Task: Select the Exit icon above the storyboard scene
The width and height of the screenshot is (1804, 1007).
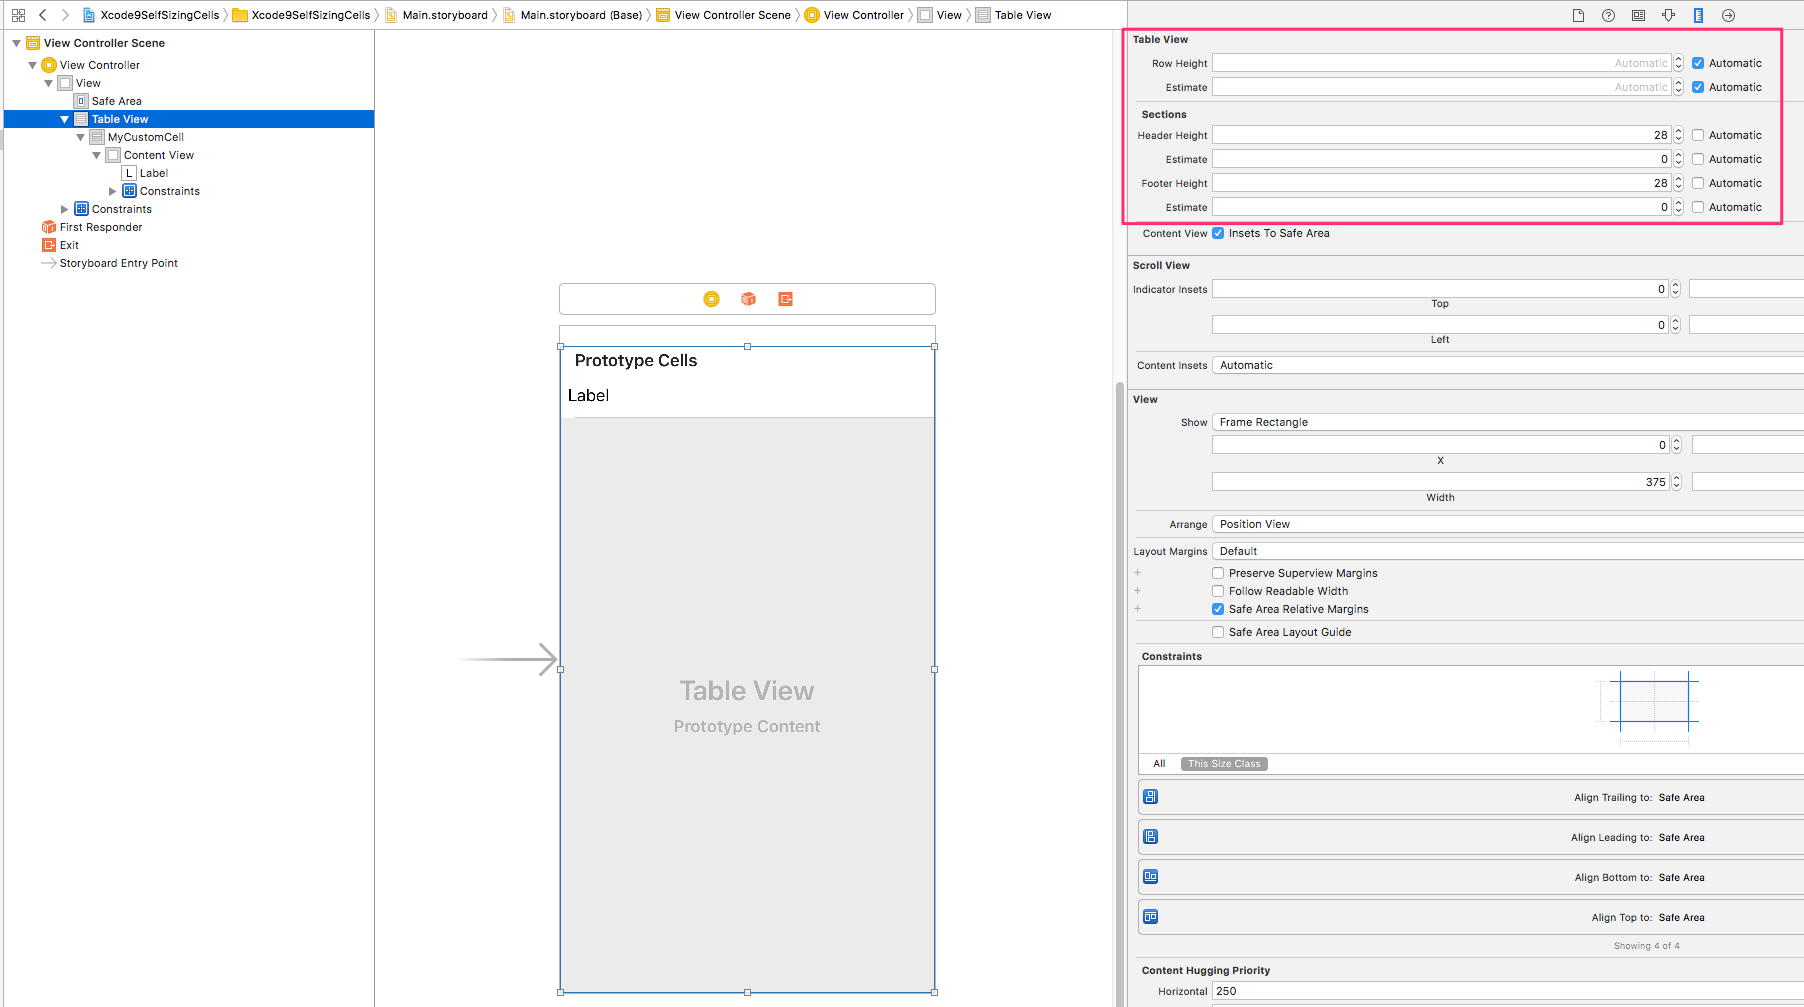Action: click(x=785, y=298)
